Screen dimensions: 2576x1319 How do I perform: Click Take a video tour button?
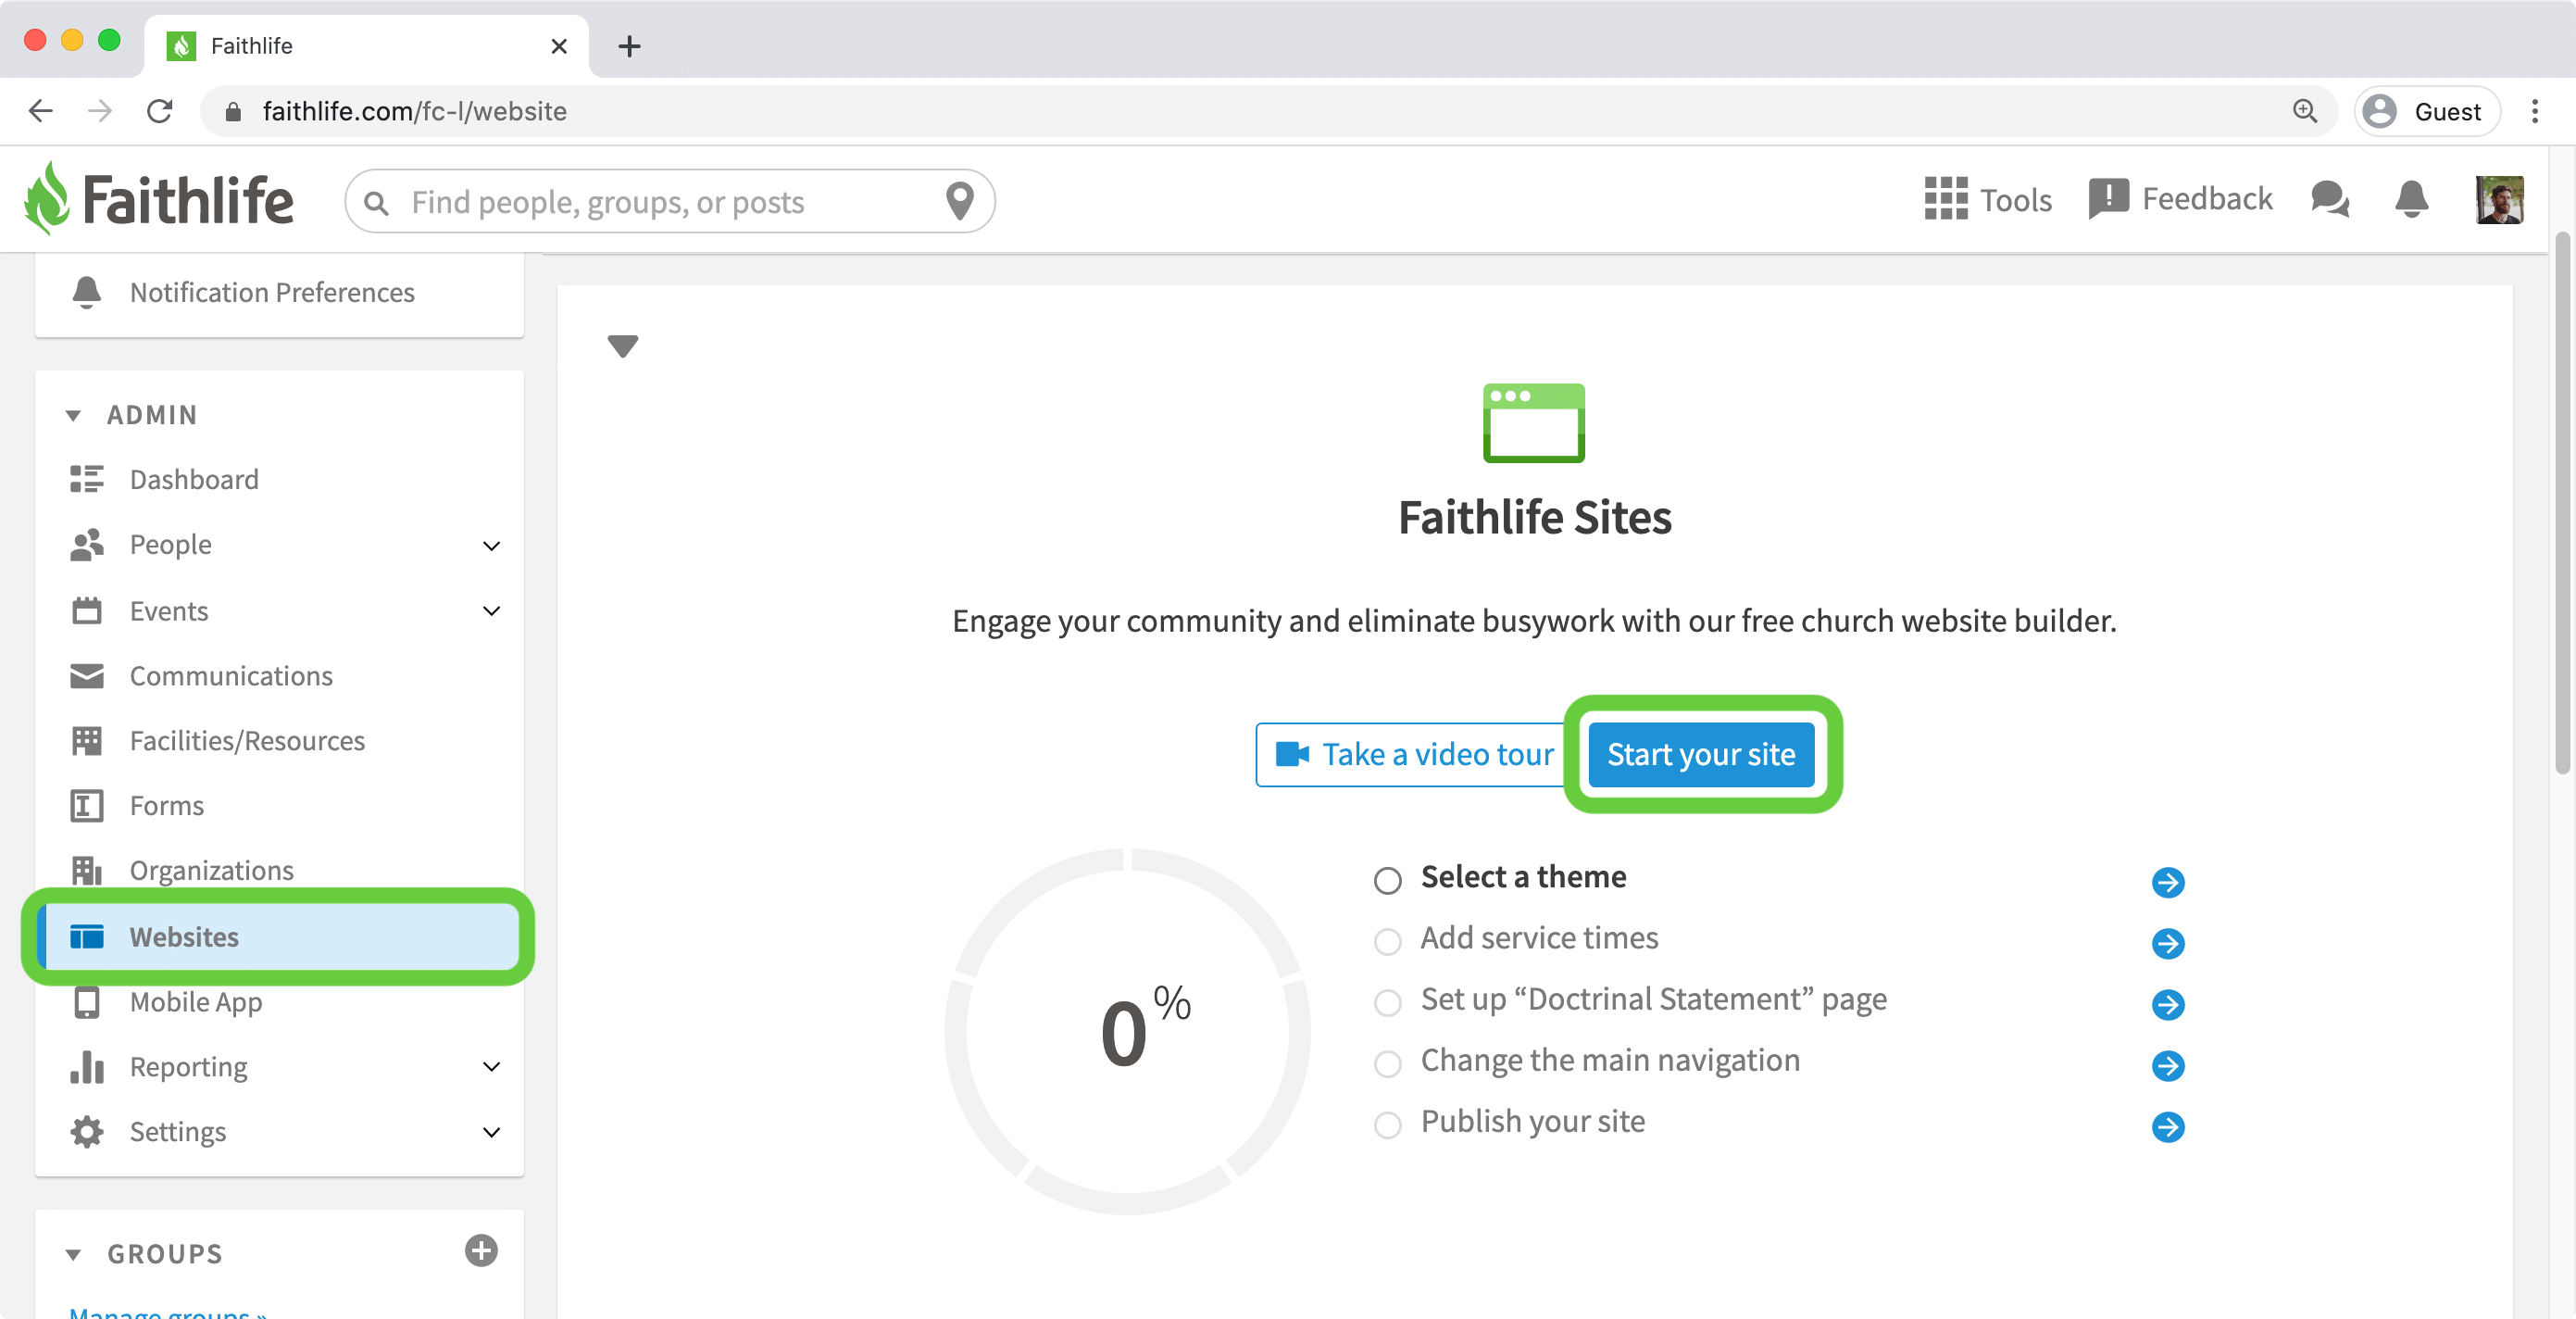coord(1411,754)
